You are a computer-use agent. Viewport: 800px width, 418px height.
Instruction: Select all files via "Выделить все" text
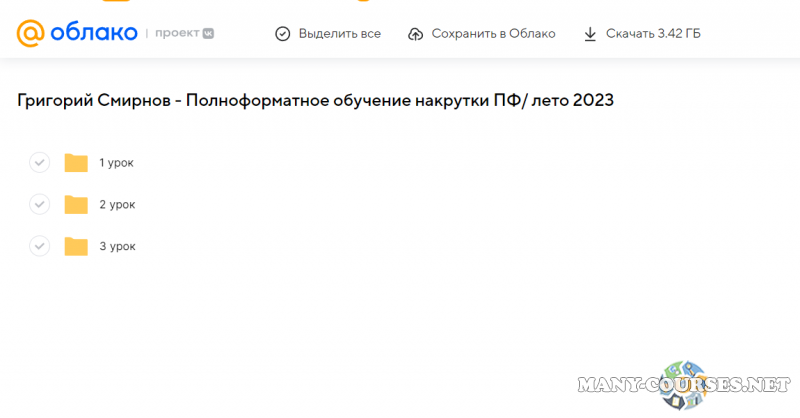point(339,34)
